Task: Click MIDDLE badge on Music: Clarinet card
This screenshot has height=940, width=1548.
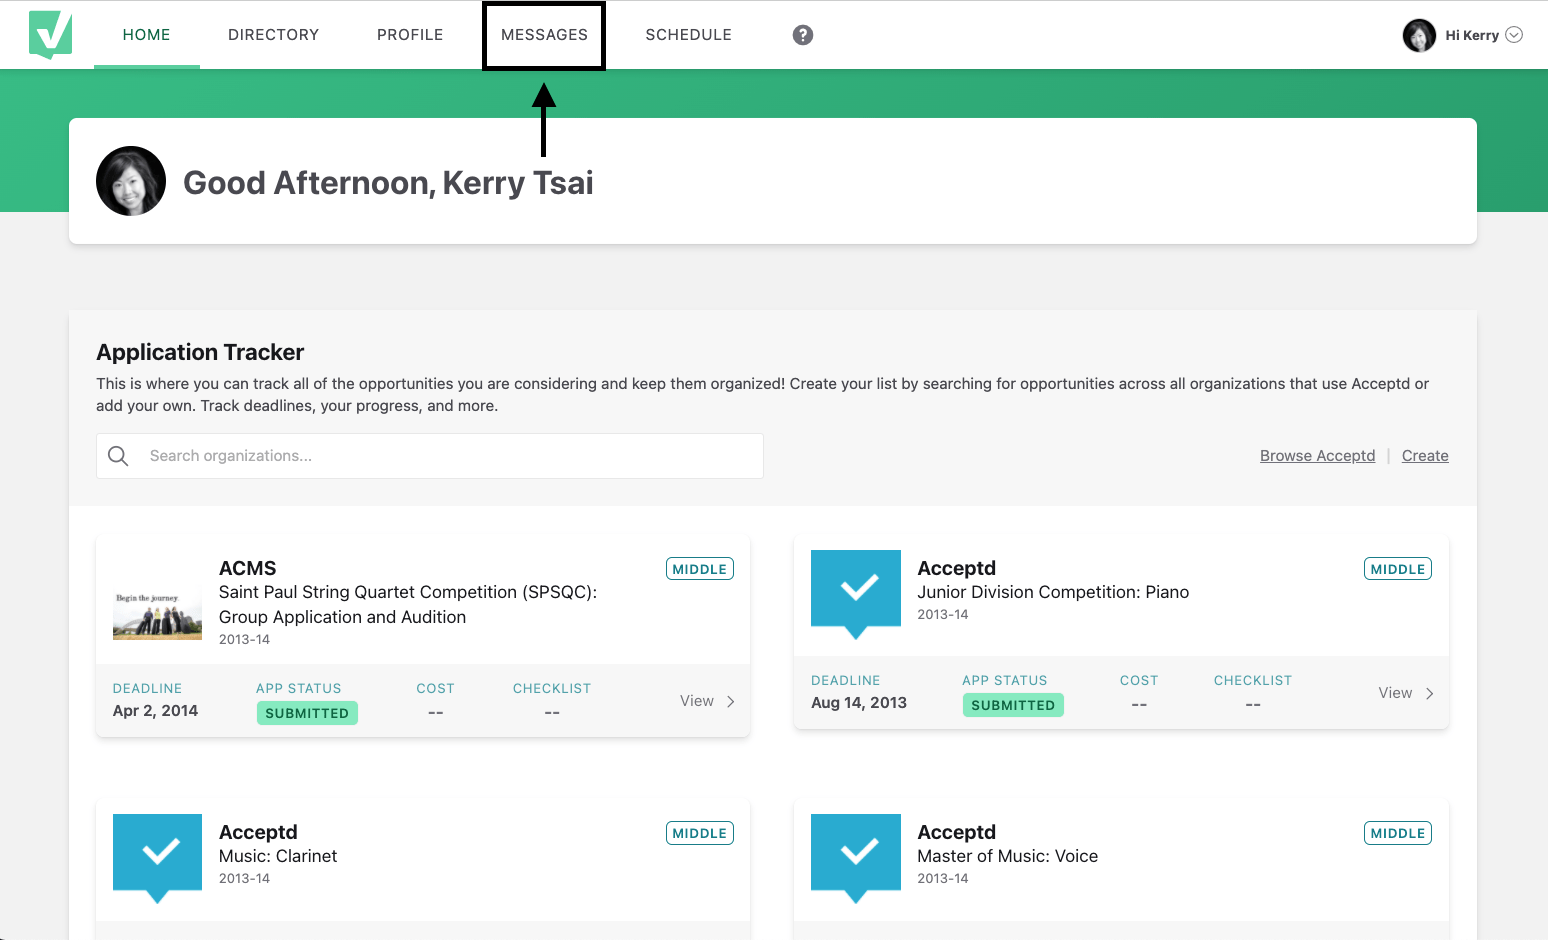Action: pyautogui.click(x=700, y=833)
